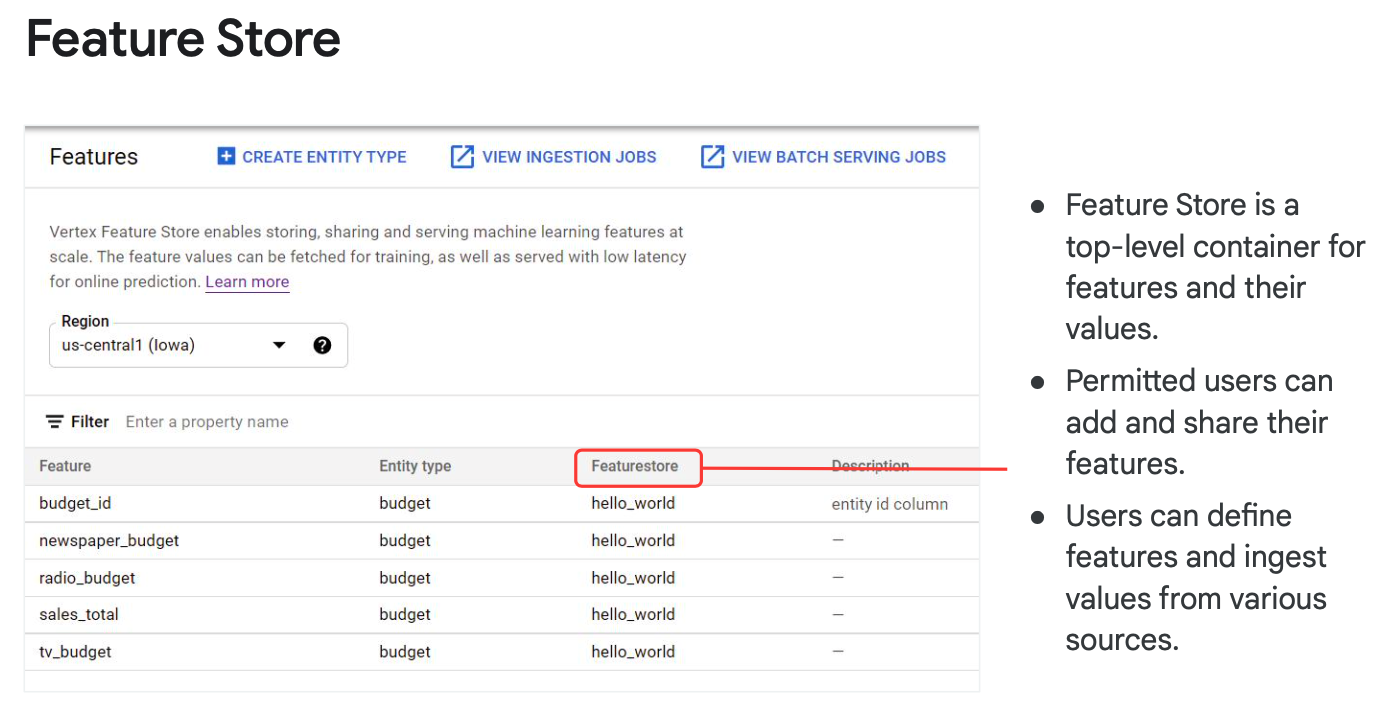Open hello_world featurestore in the tv_budget row

[633, 652]
